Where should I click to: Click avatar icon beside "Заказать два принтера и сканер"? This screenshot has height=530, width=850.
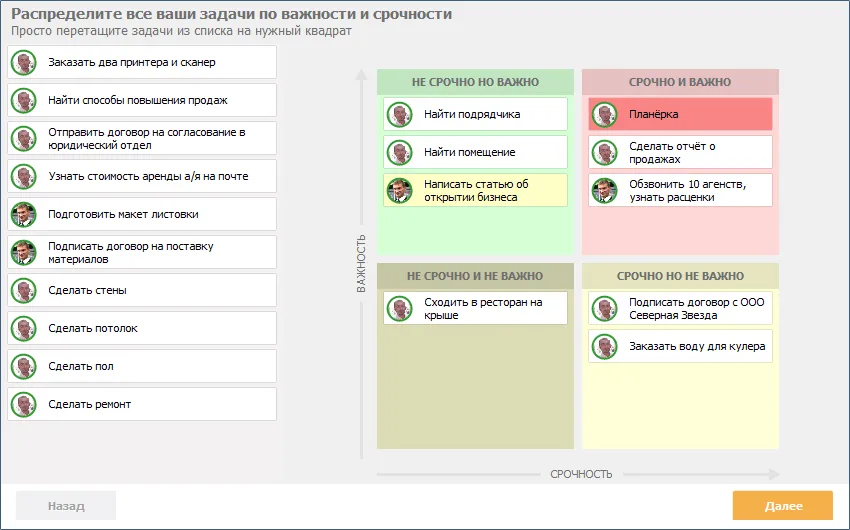23,62
